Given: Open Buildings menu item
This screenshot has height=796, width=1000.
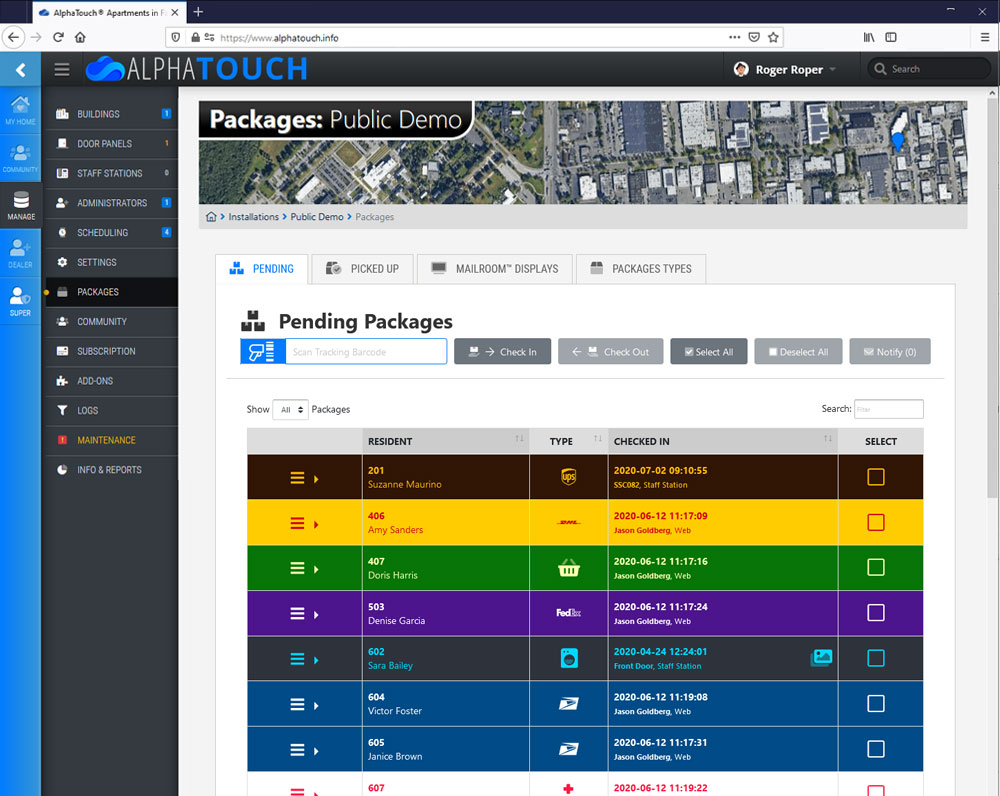Looking at the screenshot, I should pyautogui.click(x=112, y=114).
